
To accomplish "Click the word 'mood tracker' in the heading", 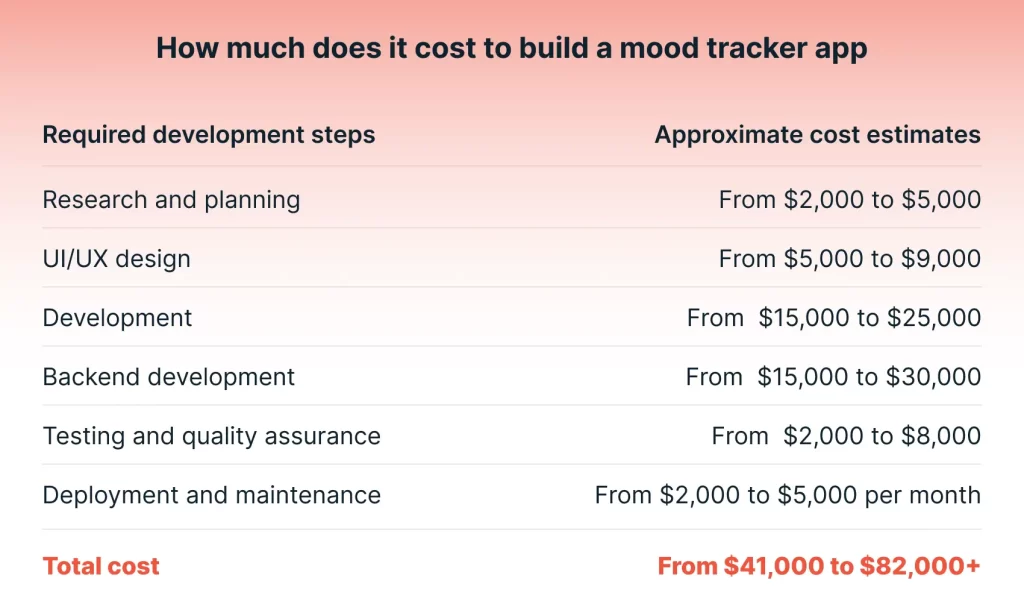I will point(713,48).
